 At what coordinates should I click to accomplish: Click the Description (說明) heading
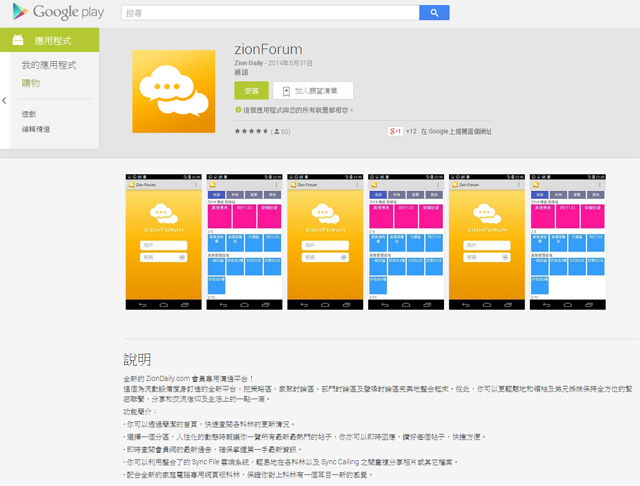(138, 360)
